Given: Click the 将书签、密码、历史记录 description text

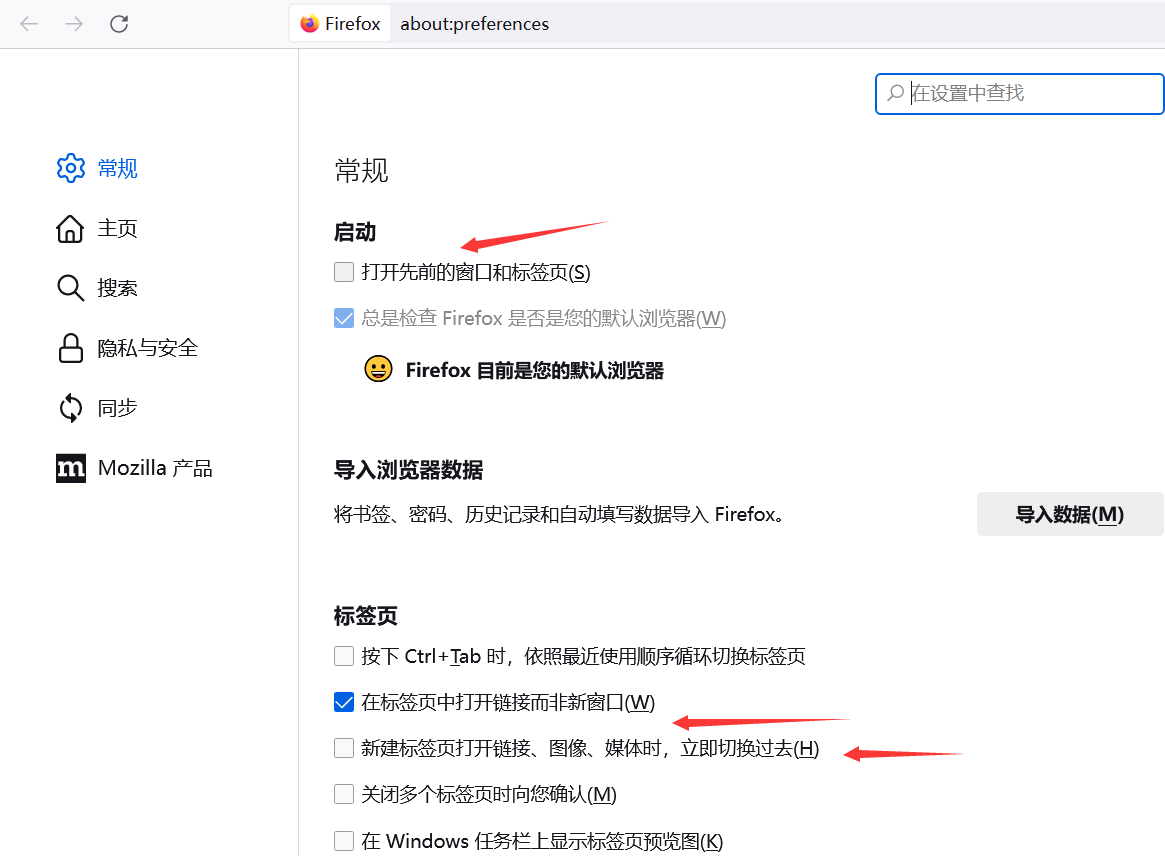Looking at the screenshot, I should coord(561,514).
